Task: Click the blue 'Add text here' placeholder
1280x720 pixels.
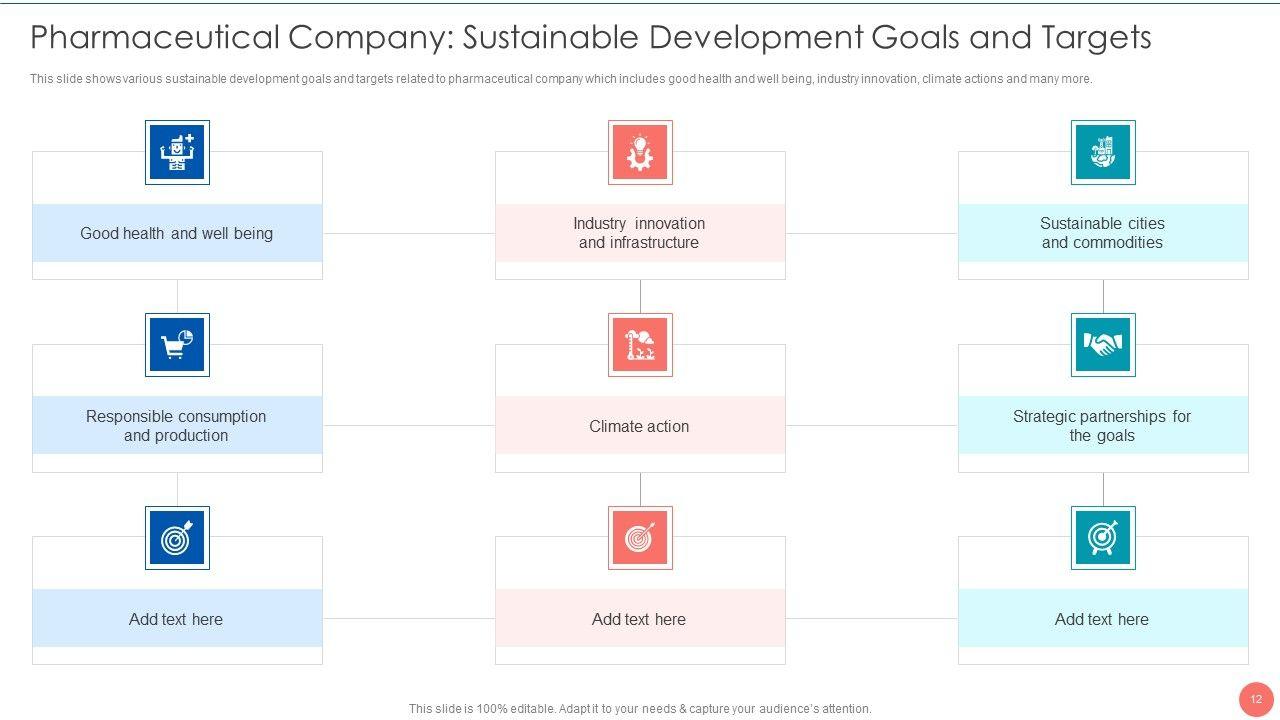Action: [x=177, y=619]
